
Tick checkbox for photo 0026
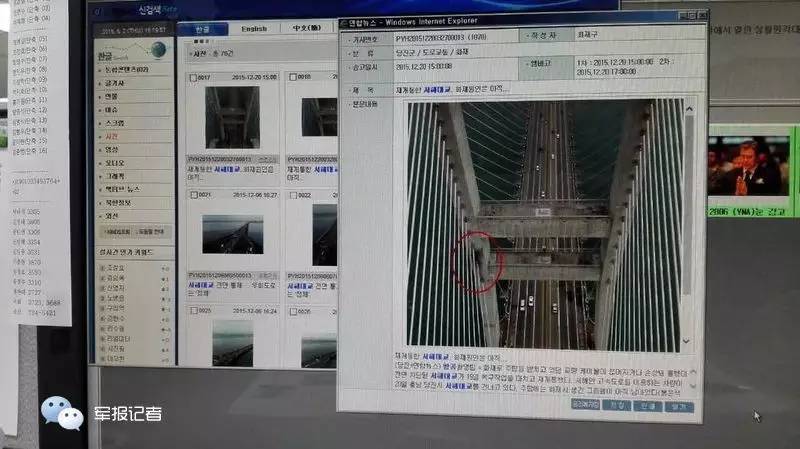click(293, 311)
